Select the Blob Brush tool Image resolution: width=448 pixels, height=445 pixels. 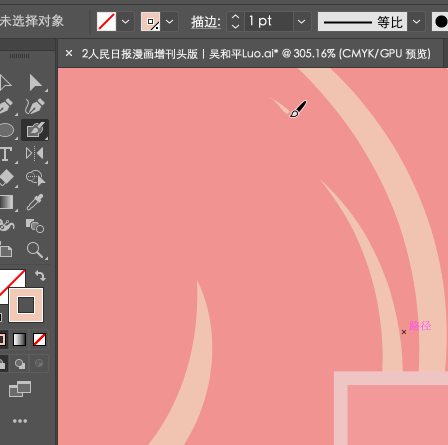pos(35,130)
